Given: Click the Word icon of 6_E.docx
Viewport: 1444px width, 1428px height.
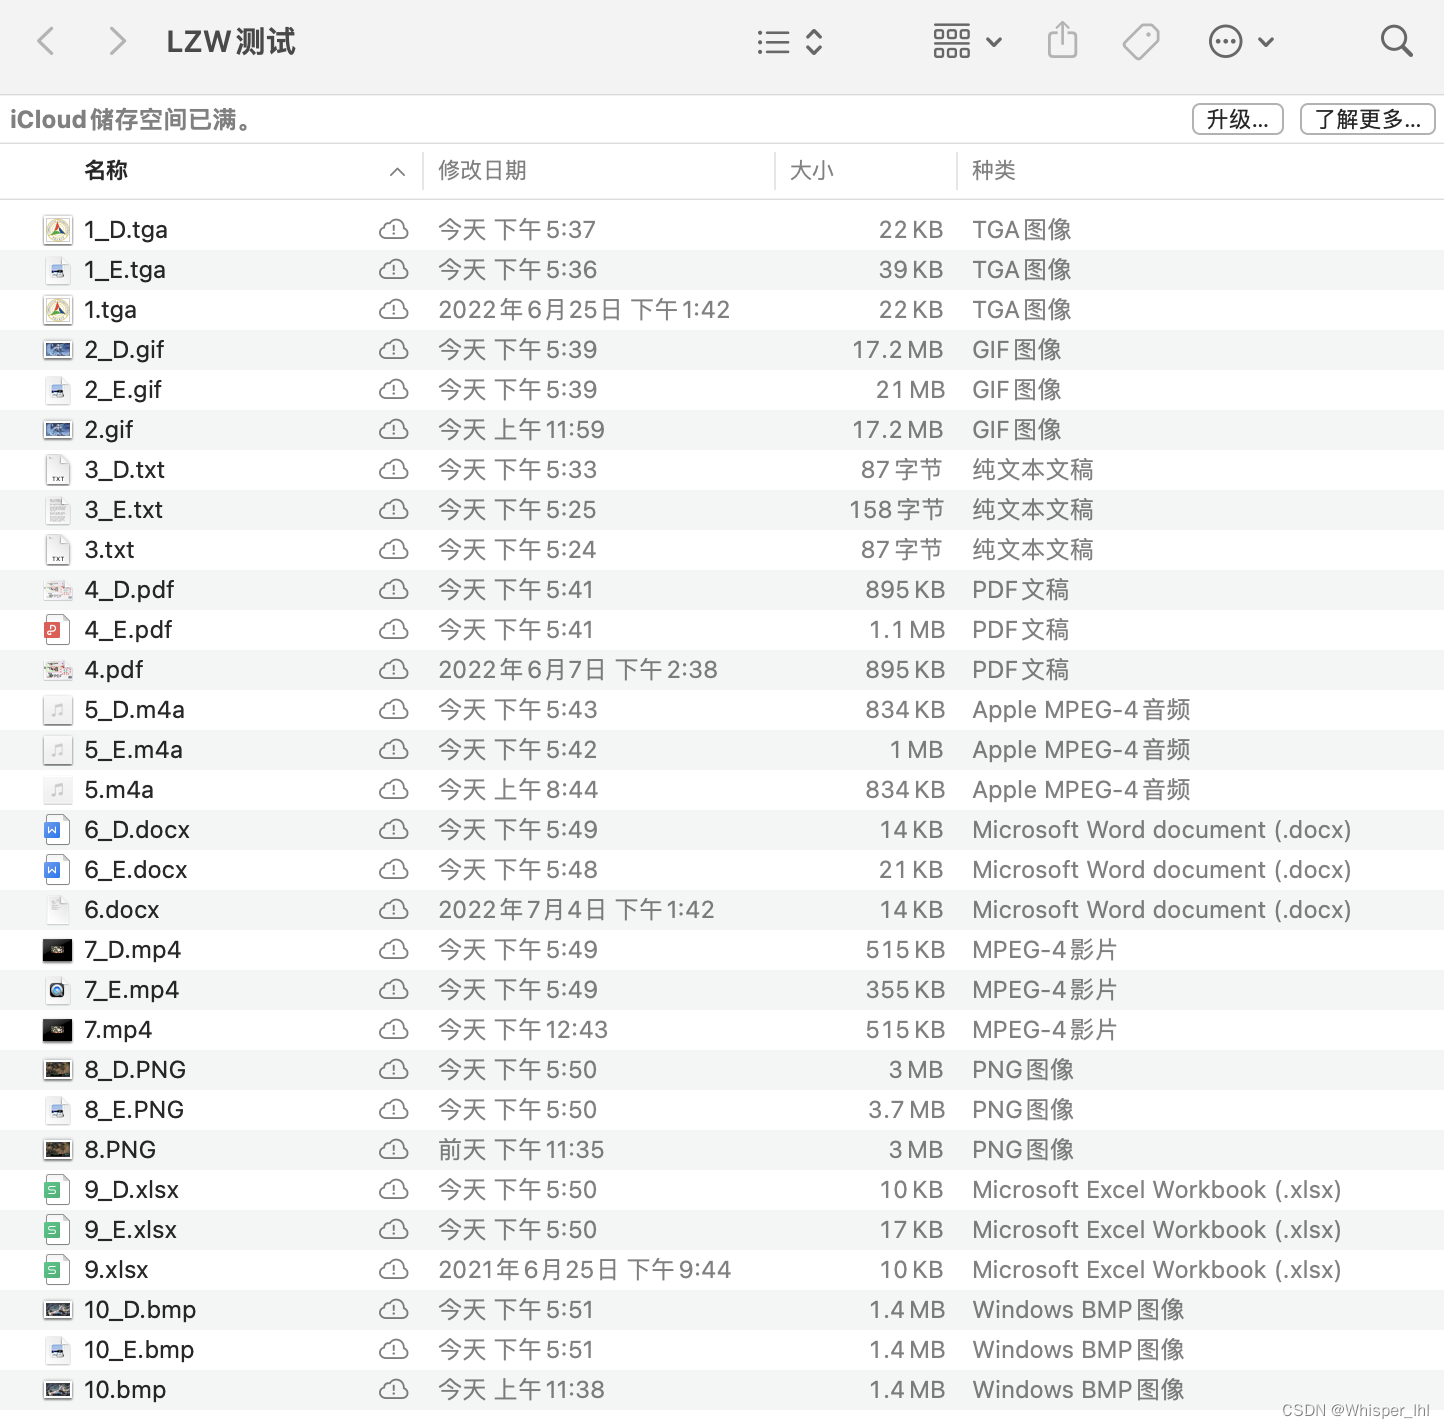Looking at the screenshot, I should click(57, 870).
